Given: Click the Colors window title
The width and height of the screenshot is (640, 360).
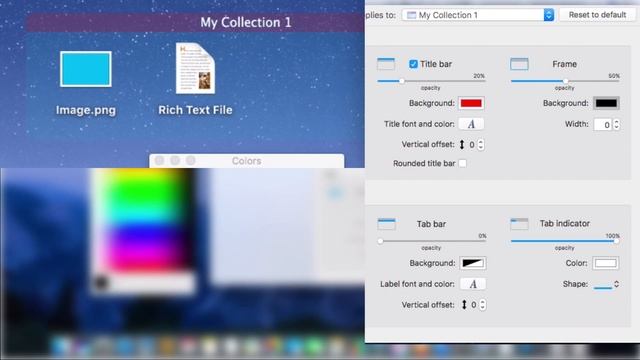Looking at the screenshot, I should coord(247,161).
